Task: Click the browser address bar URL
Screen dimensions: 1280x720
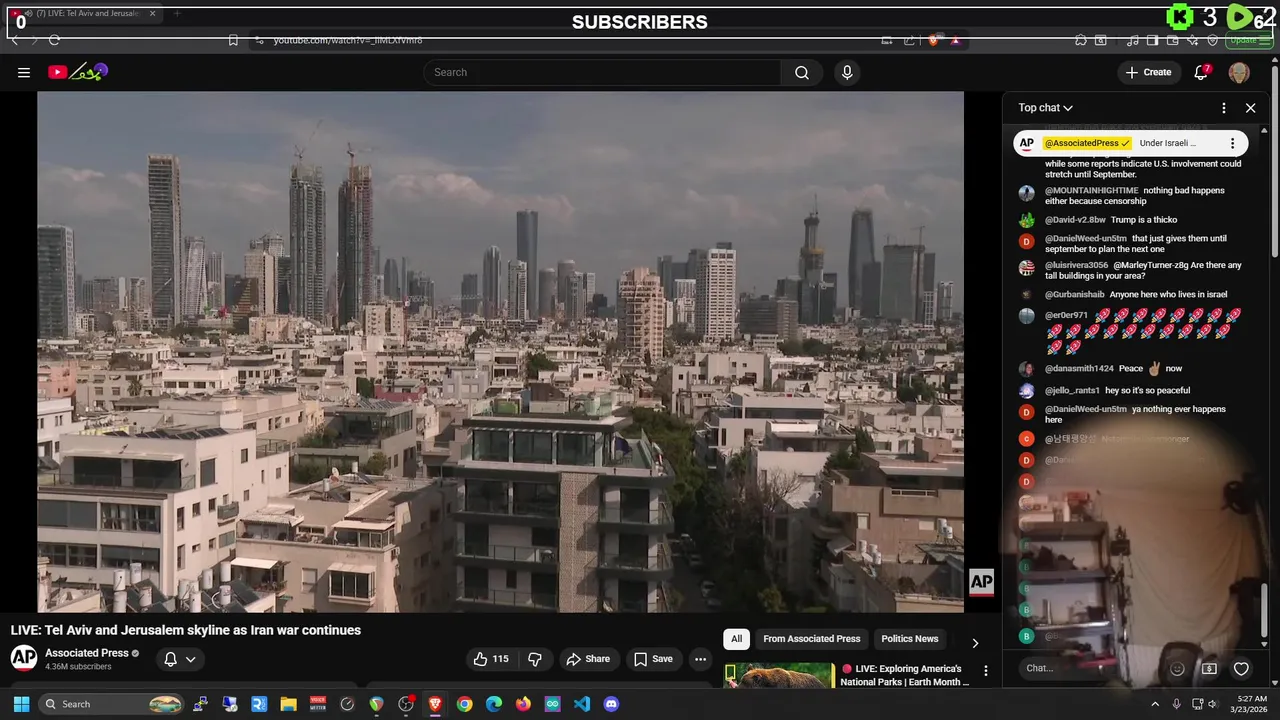Action: (x=348, y=40)
